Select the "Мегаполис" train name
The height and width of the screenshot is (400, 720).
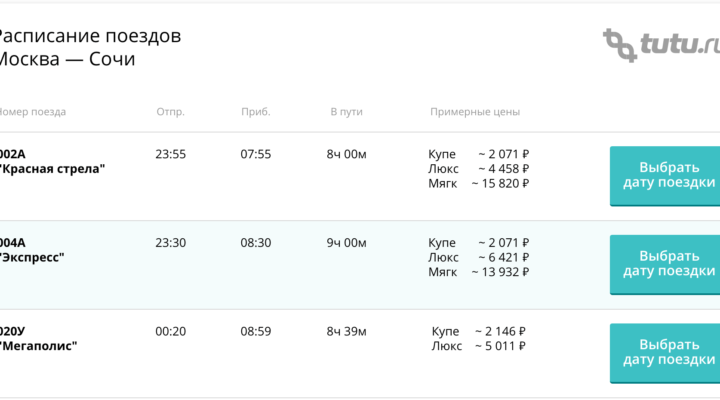39,346
